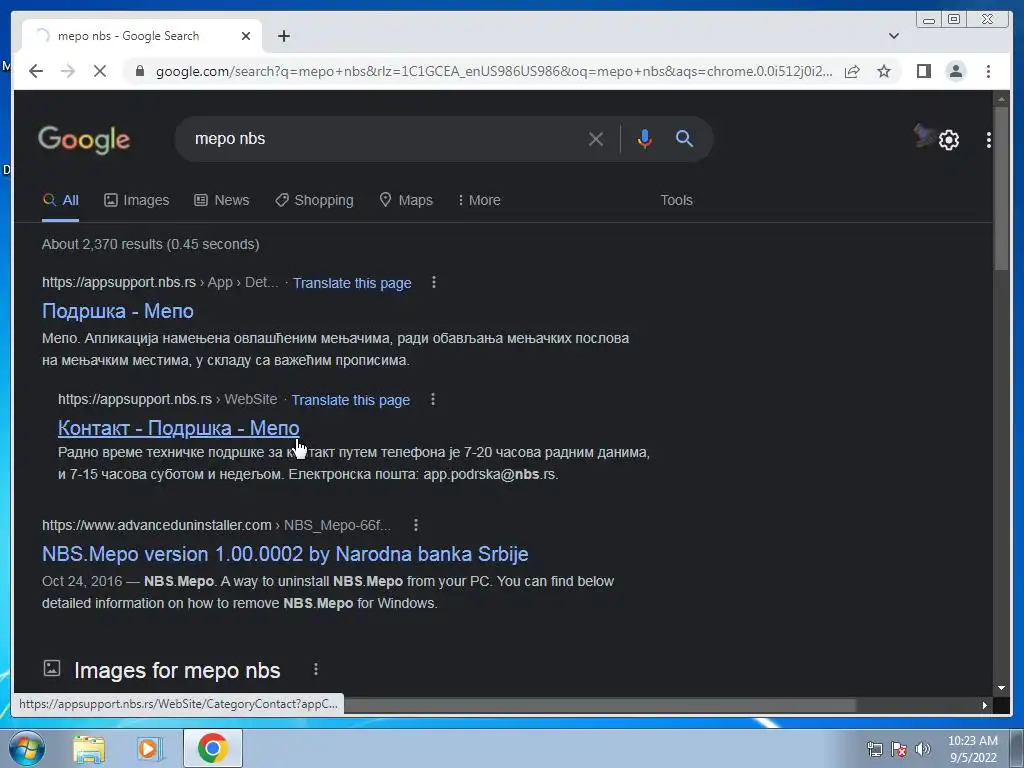Open Google apps menu dots
The width and height of the screenshot is (1024, 768).
coord(989,140)
